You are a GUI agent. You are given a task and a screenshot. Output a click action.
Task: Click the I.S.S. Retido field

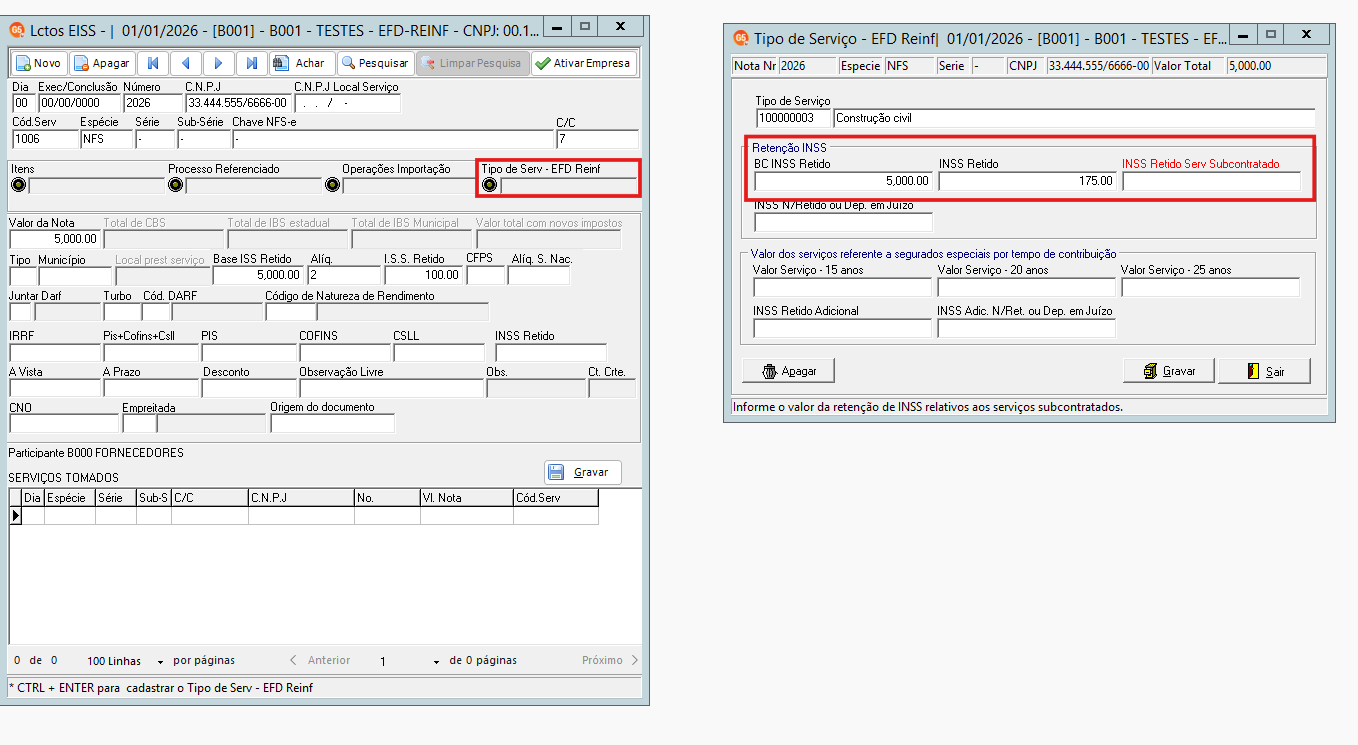click(x=423, y=275)
